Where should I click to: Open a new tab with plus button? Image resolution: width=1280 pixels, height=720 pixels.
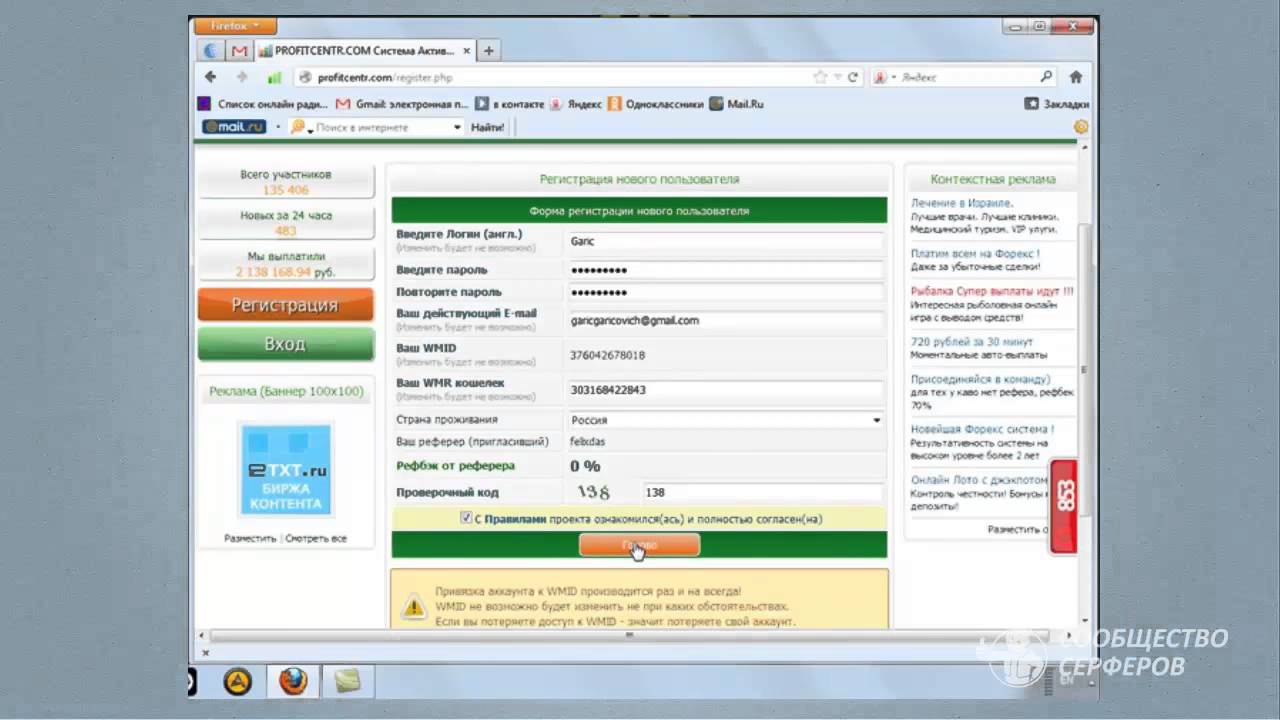[489, 50]
